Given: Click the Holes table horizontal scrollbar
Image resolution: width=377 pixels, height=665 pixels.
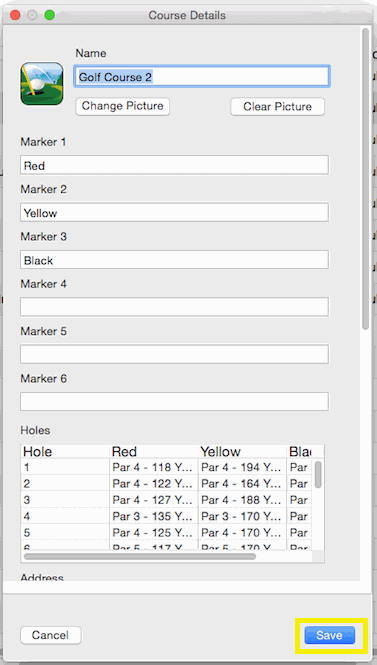Looking at the screenshot, I should (140, 556).
